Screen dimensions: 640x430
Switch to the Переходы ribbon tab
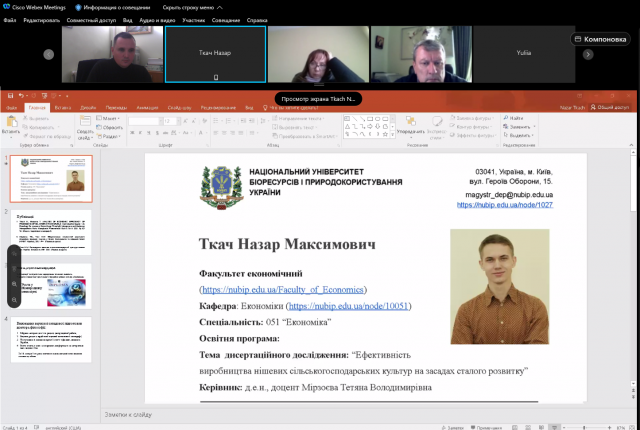click(116, 108)
